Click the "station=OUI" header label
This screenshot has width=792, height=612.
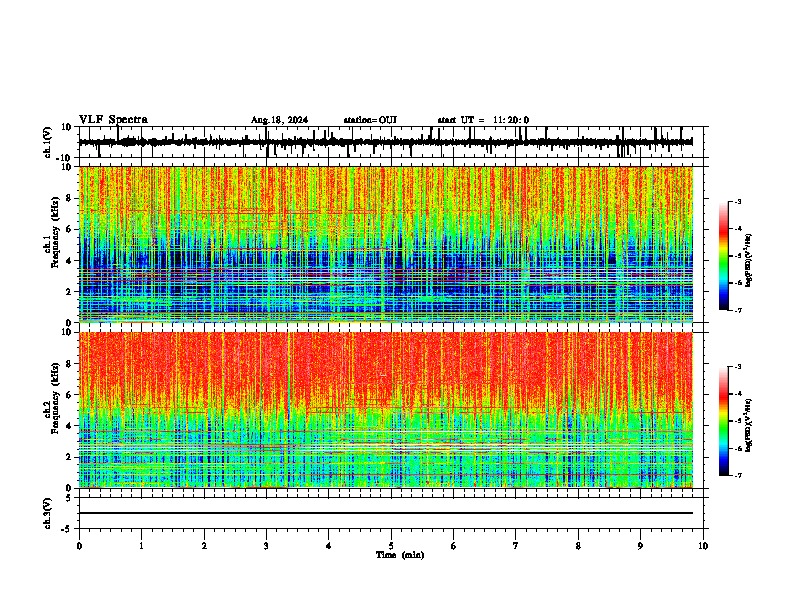(370, 120)
